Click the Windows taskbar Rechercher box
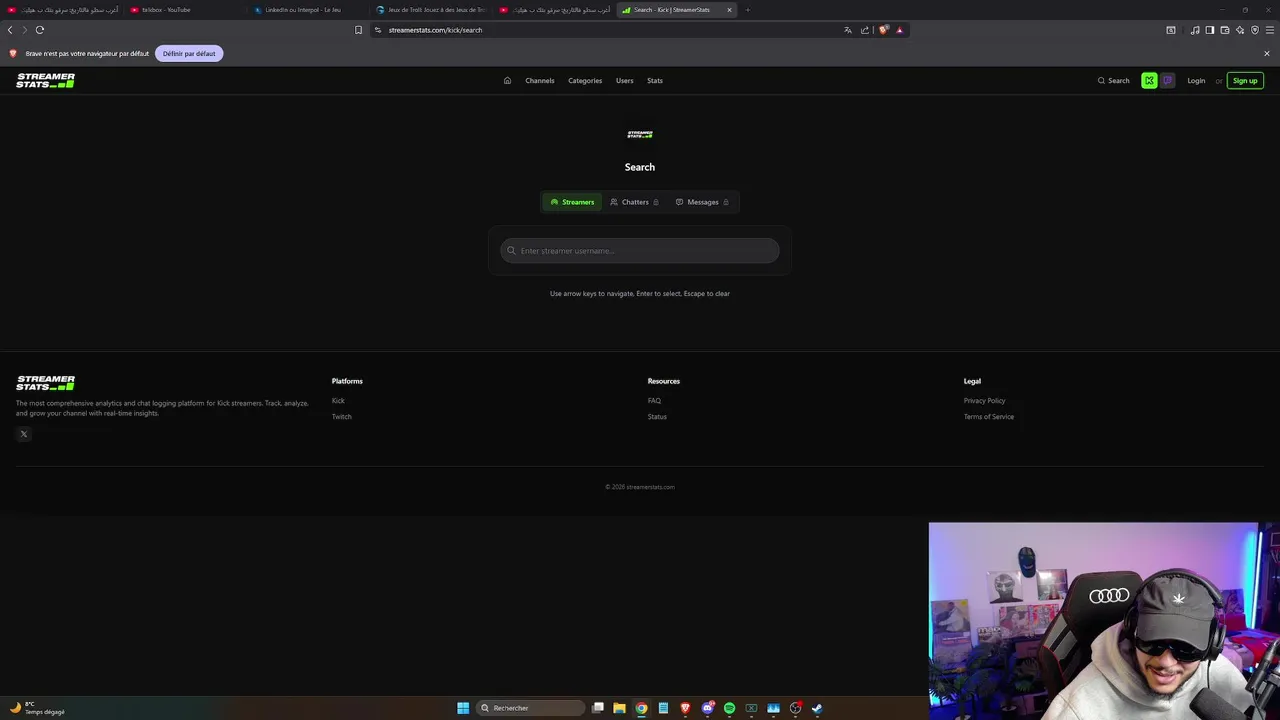1280x720 pixels. tap(530, 708)
